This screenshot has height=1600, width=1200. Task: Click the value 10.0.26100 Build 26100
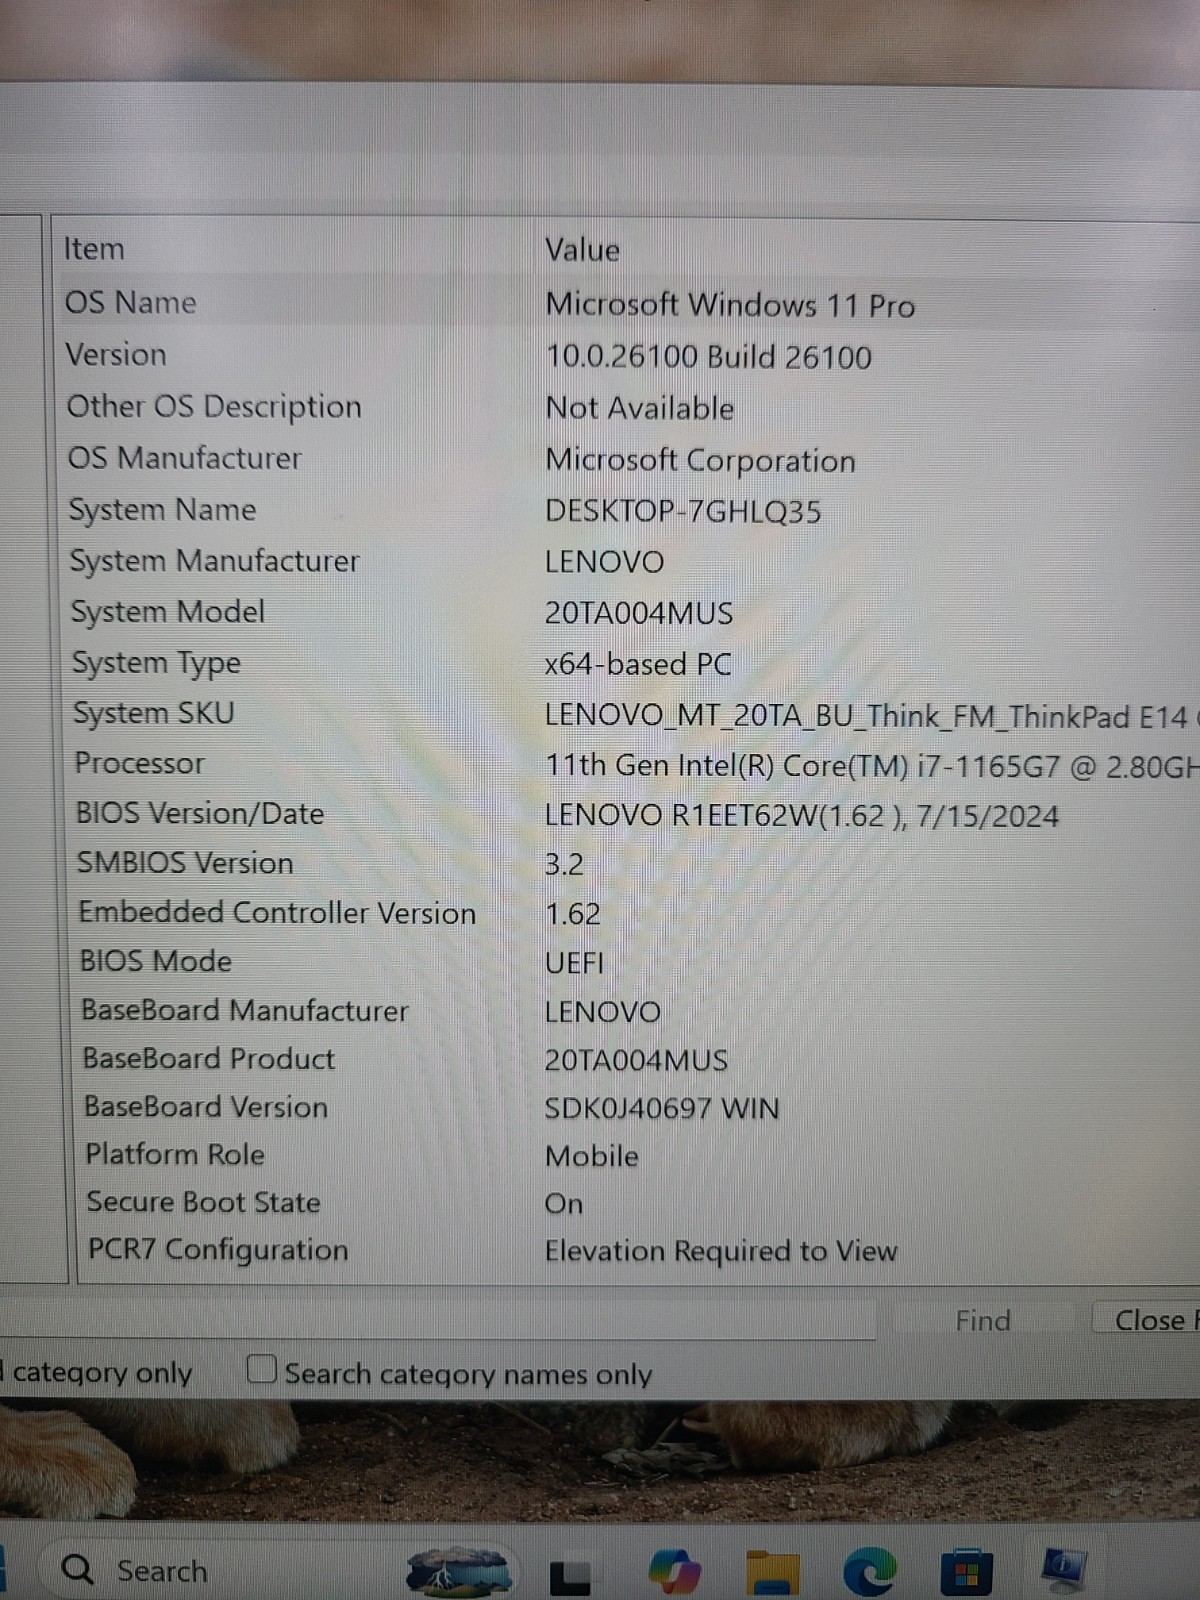(709, 357)
